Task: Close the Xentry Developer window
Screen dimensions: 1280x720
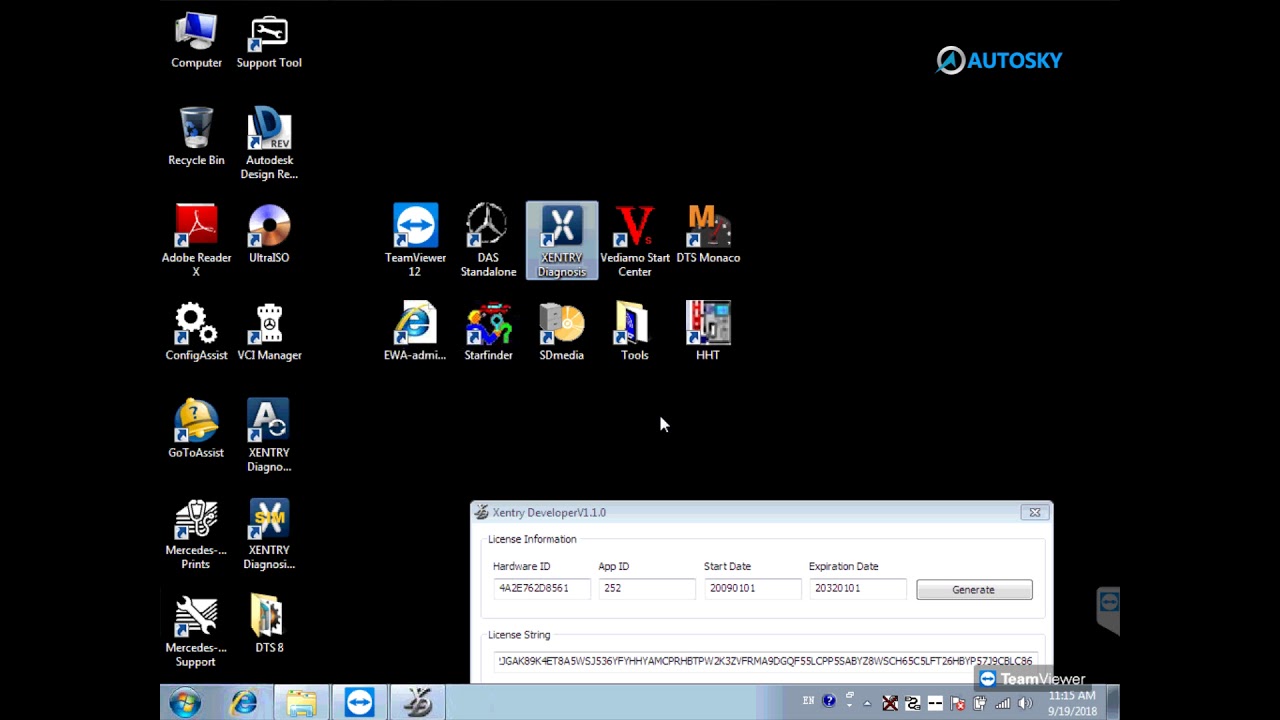Action: 1035,512
